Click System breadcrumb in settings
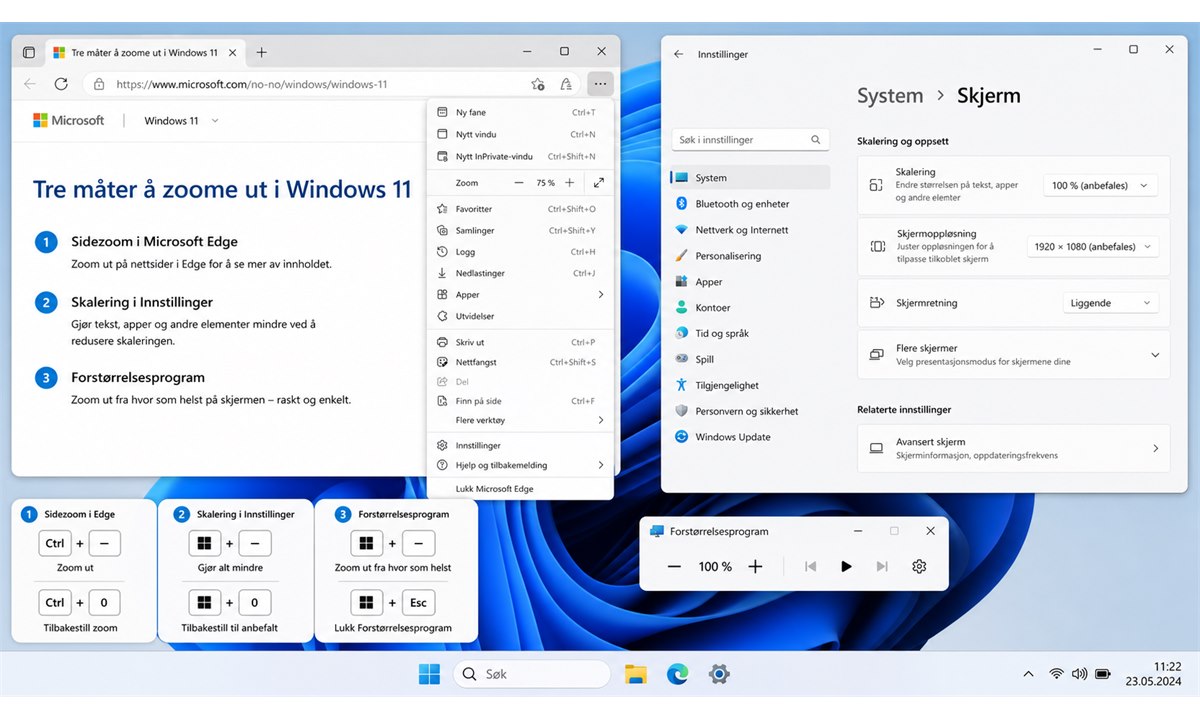 tap(890, 96)
